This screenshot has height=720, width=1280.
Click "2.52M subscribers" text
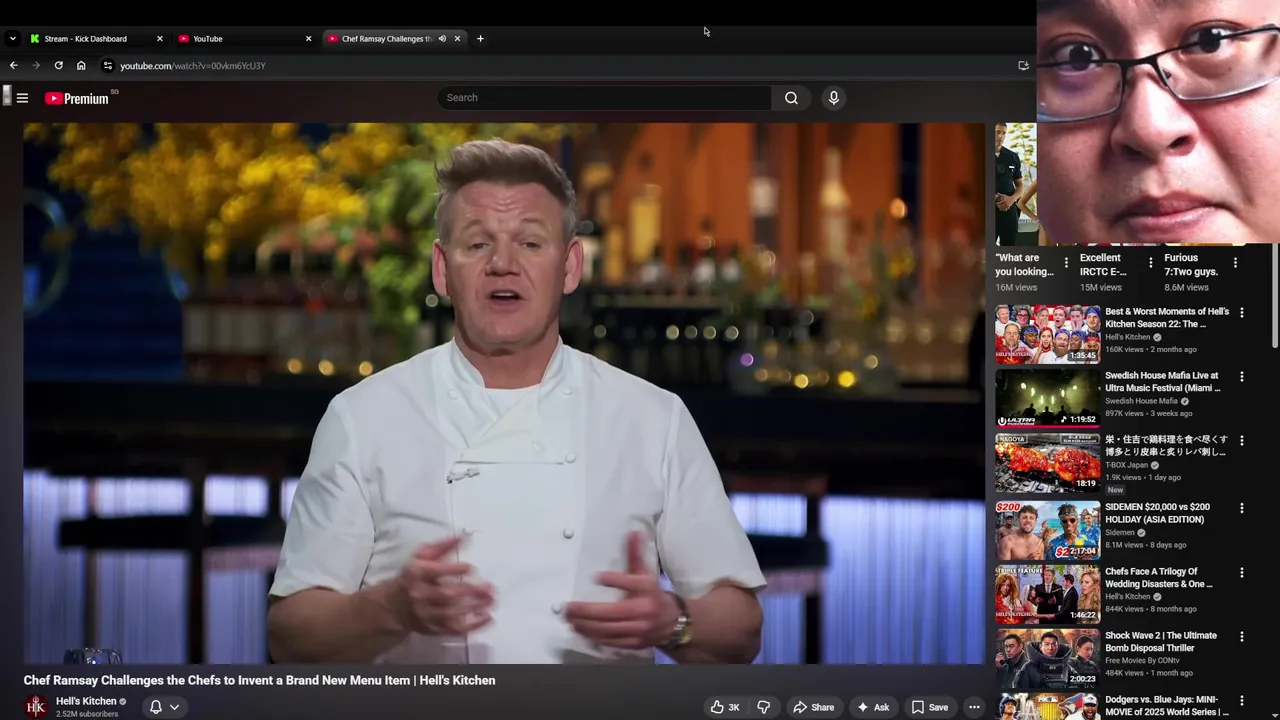87,714
